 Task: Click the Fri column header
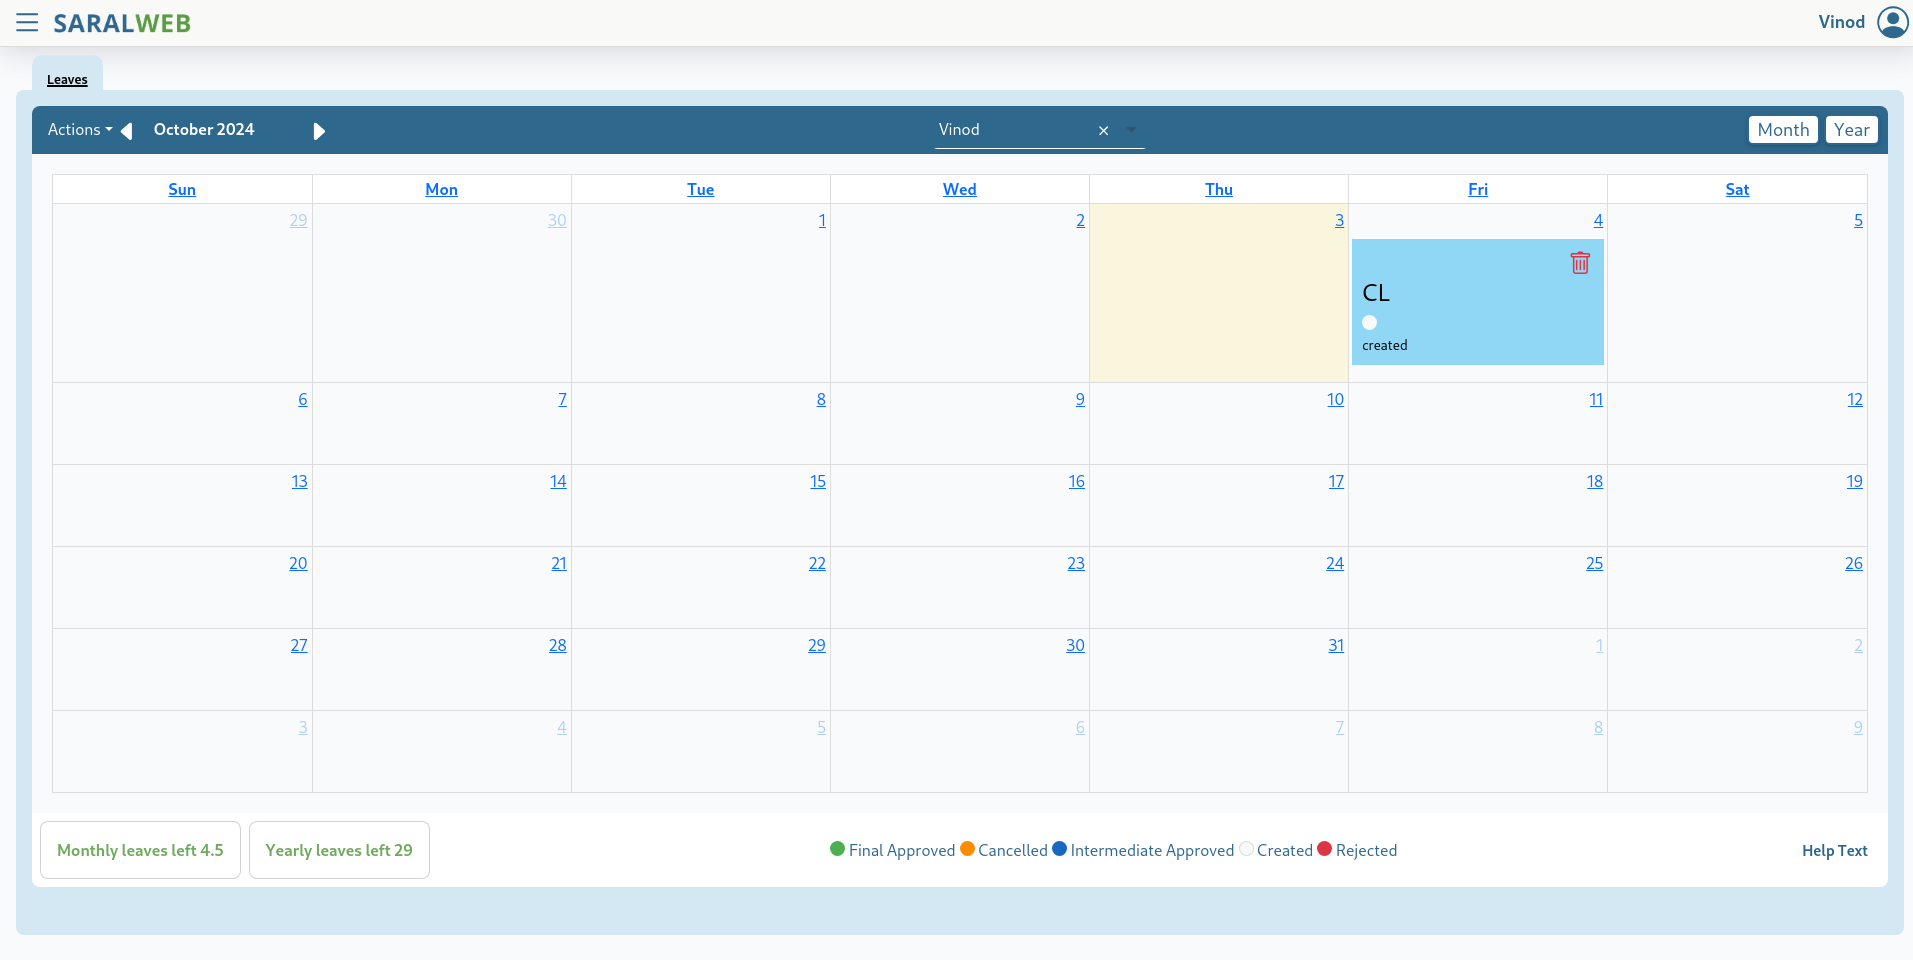coord(1477,189)
